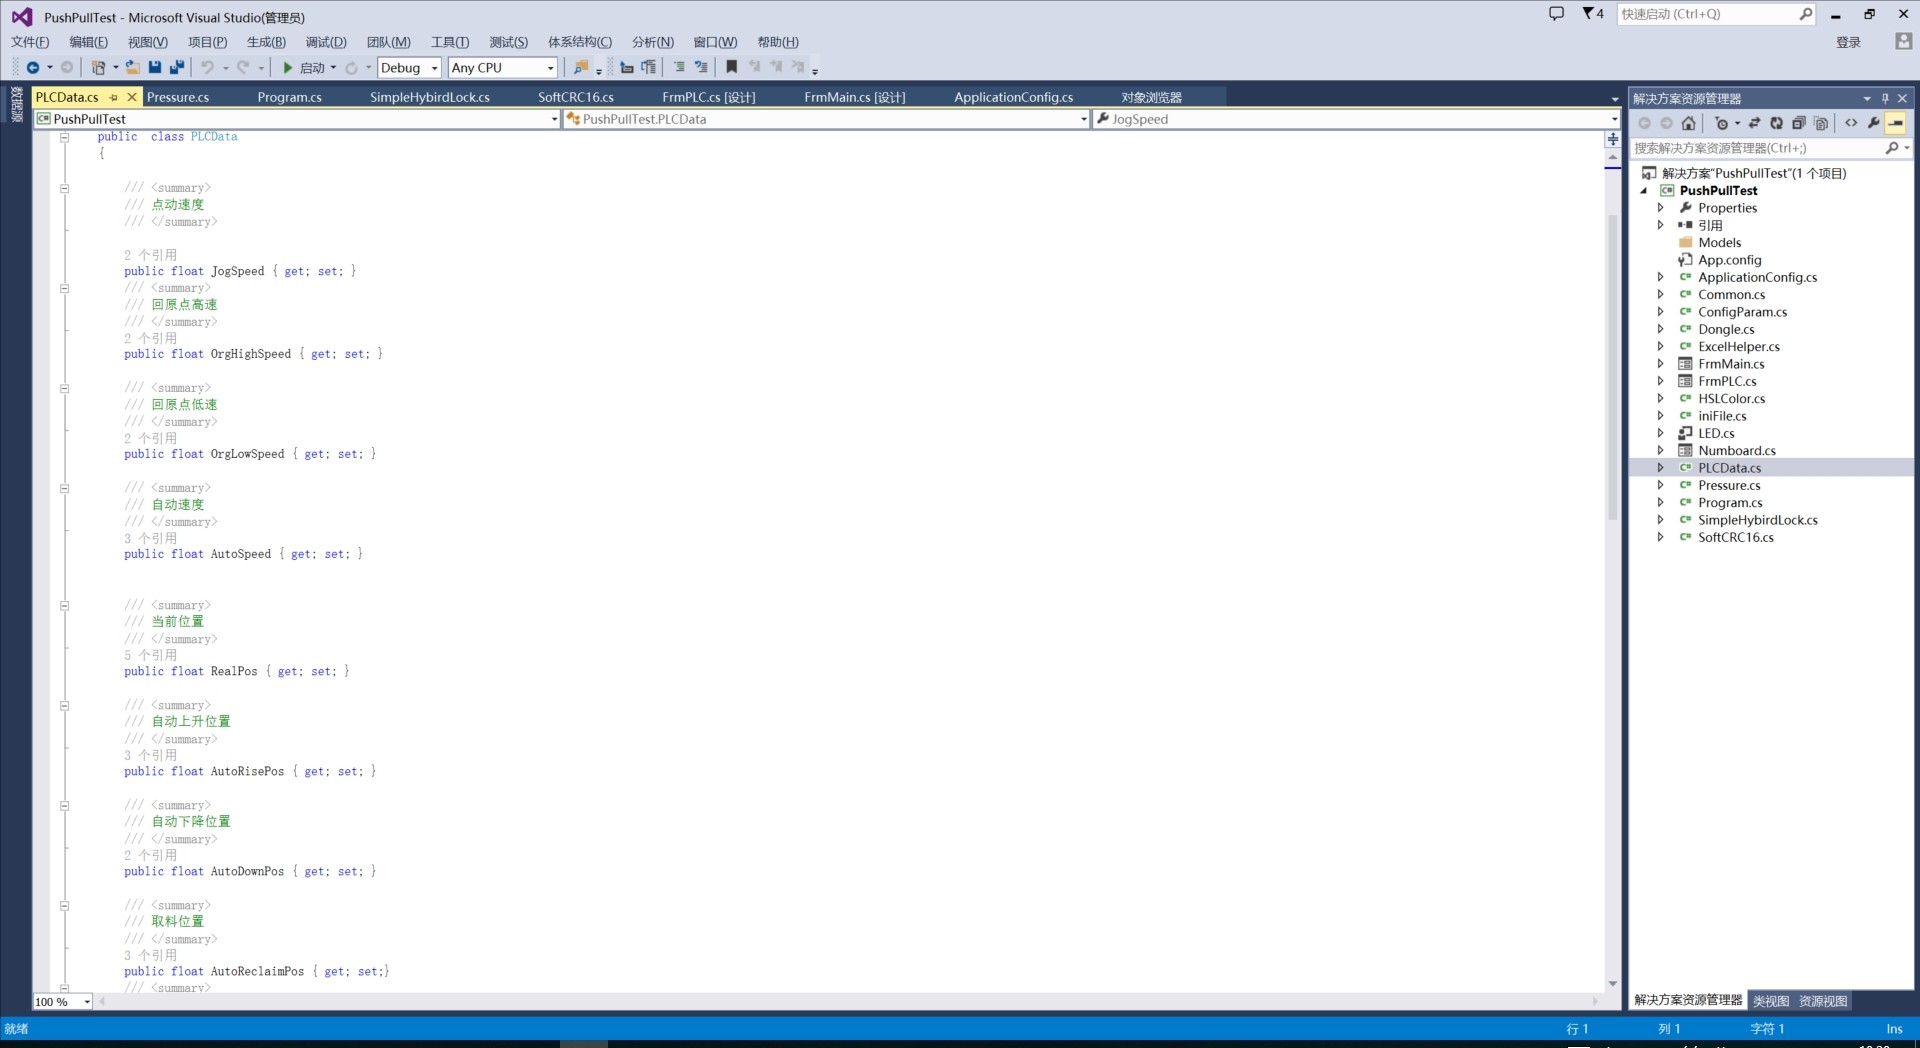
Task: Collapse the OrgLowSpeed summary comment block
Action: point(64,388)
